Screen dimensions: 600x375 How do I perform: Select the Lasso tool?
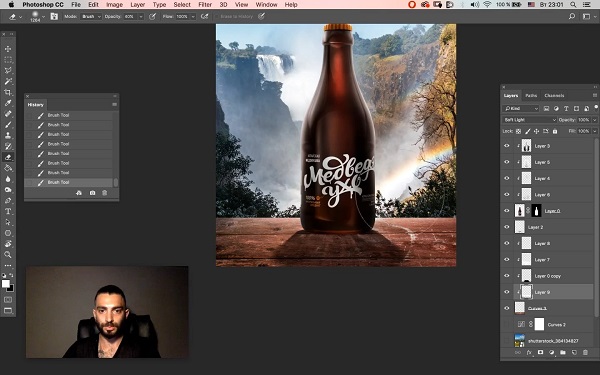[x=8, y=70]
